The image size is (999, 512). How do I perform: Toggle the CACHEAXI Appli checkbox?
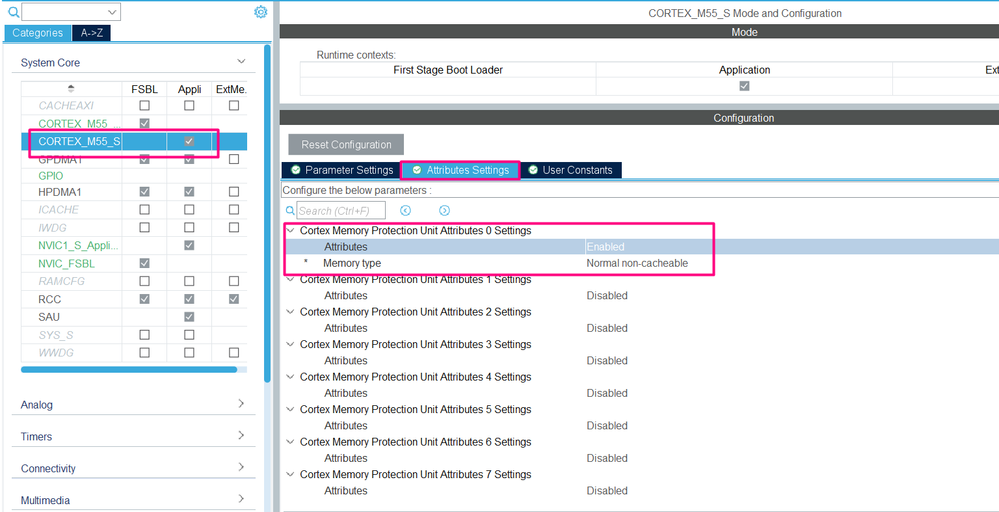click(189, 105)
